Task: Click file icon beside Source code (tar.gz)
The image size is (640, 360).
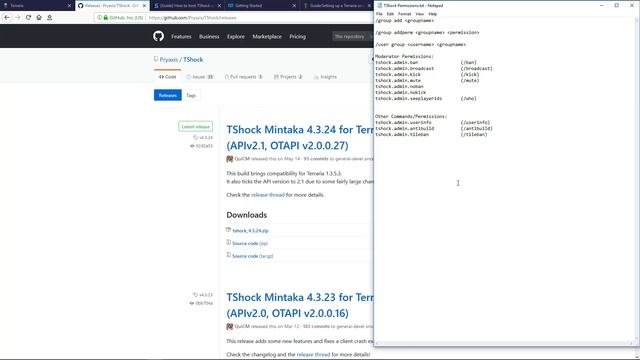Action: pos(229,255)
